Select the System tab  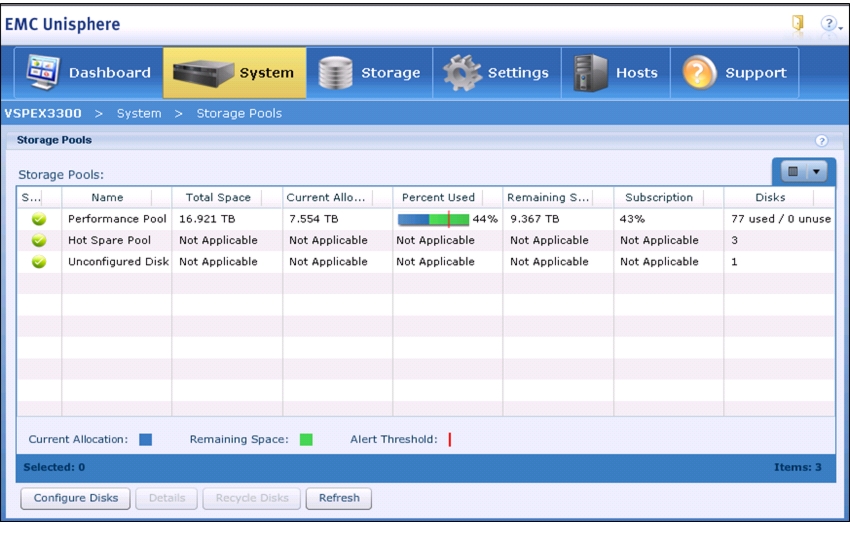235,73
